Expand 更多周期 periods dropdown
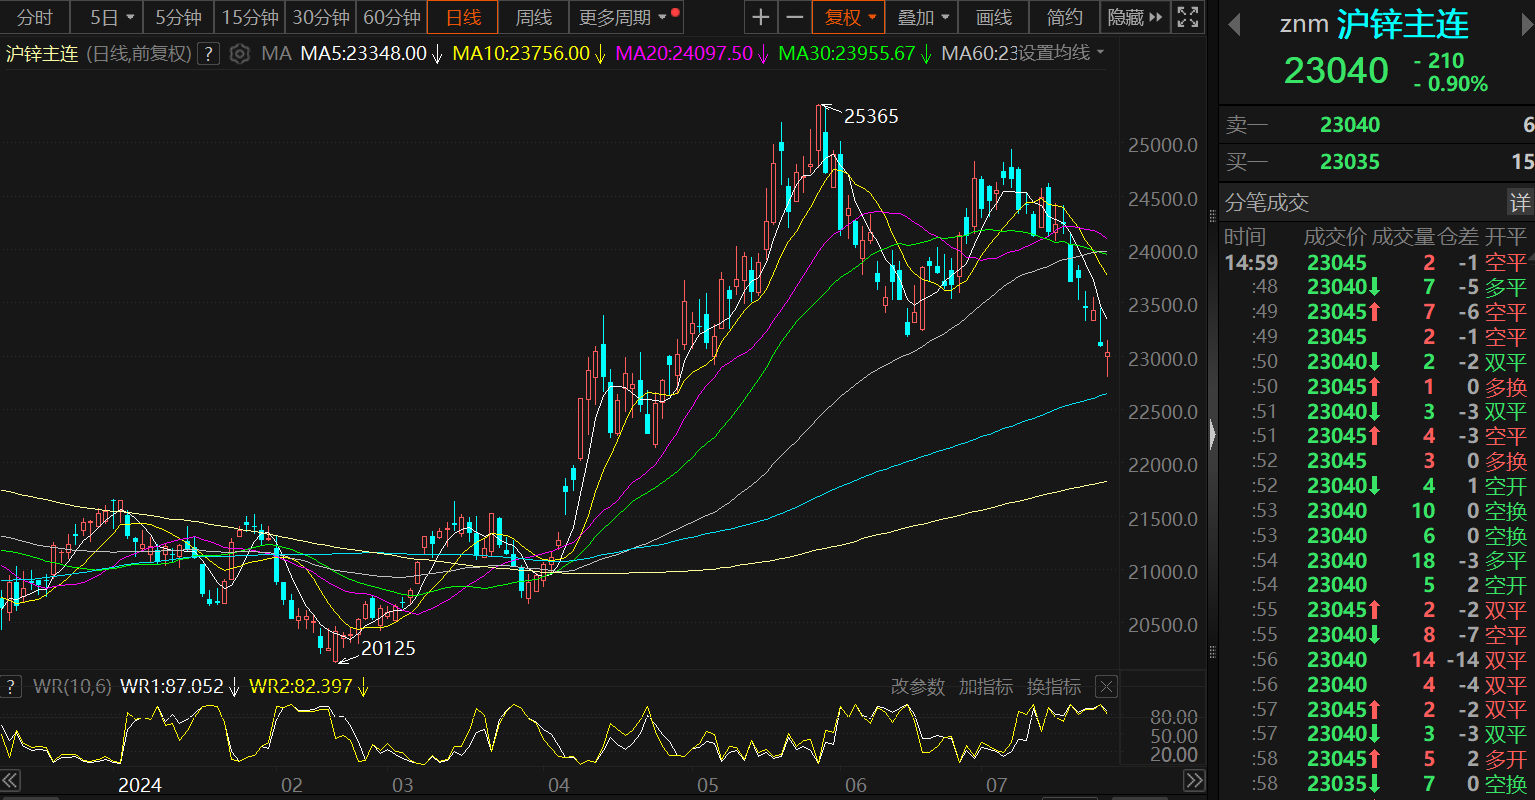Viewport: 1535px width, 800px height. (x=626, y=17)
